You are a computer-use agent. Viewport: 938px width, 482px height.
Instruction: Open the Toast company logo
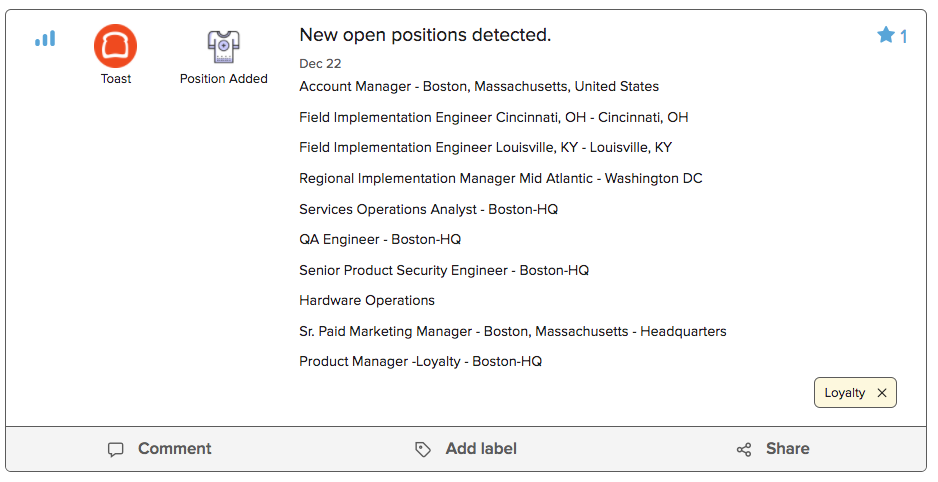tap(116, 46)
